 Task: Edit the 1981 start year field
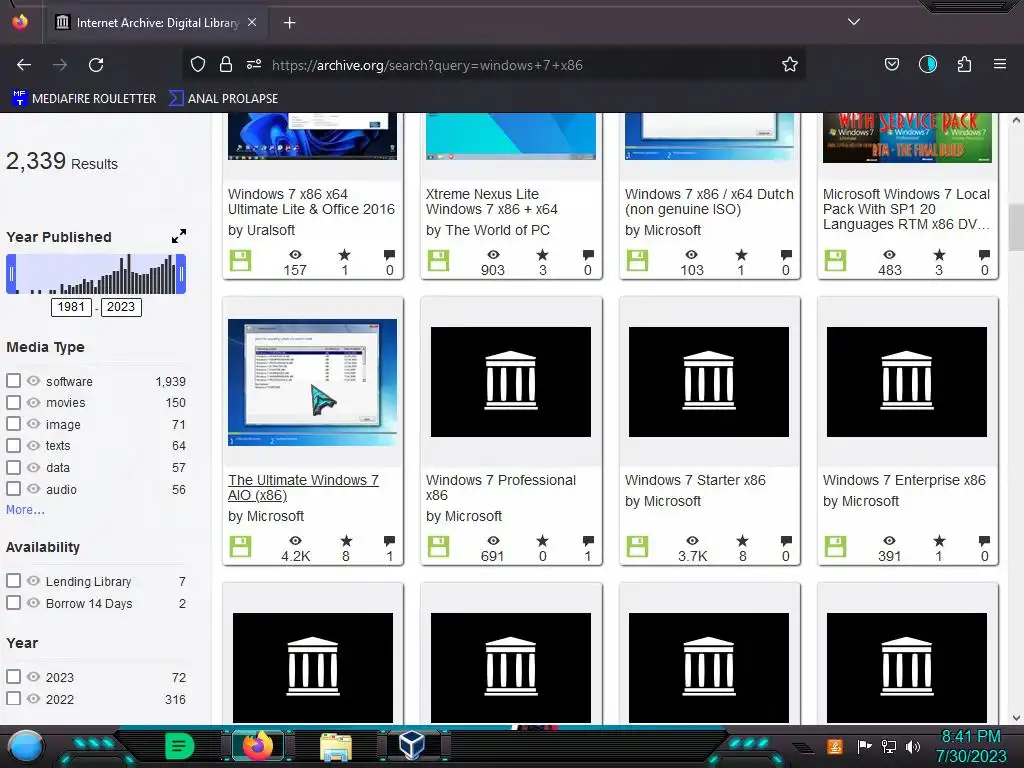click(71, 307)
